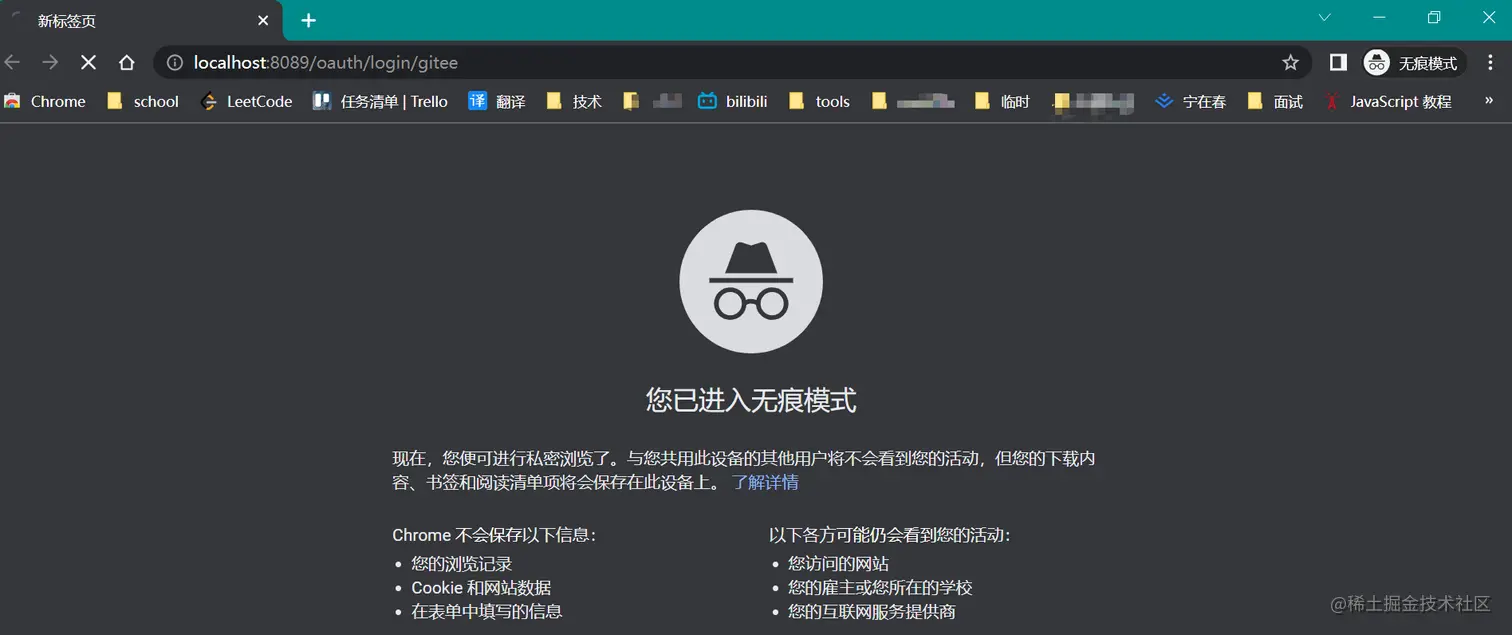
Task: Open a new tab with the plus button
Action: [308, 20]
